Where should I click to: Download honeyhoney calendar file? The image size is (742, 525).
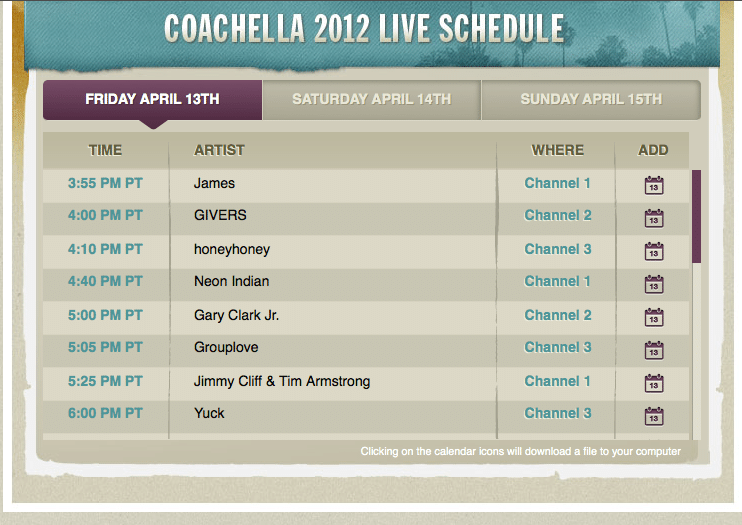654,251
